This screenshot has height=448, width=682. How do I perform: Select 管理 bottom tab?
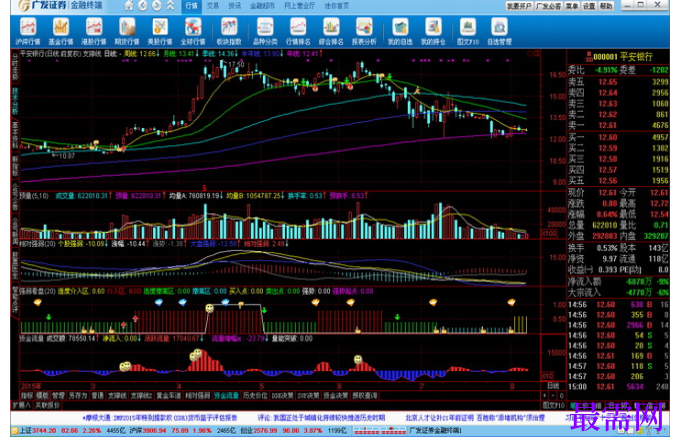[x=58, y=395]
